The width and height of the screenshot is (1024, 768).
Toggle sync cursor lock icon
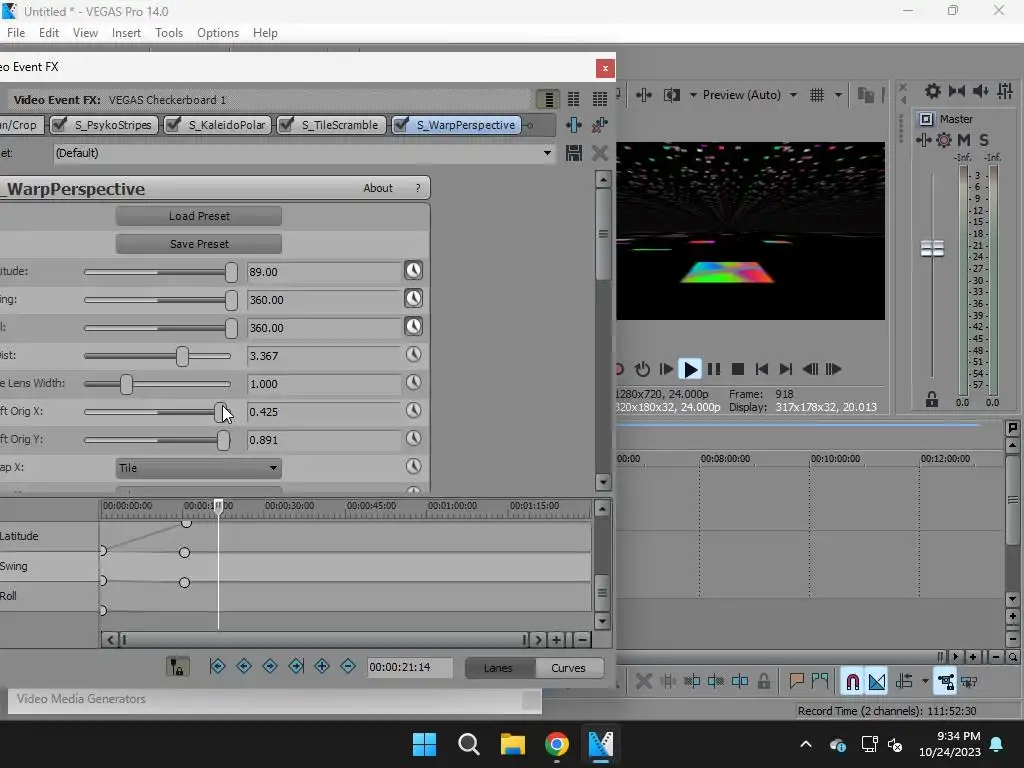(x=177, y=667)
